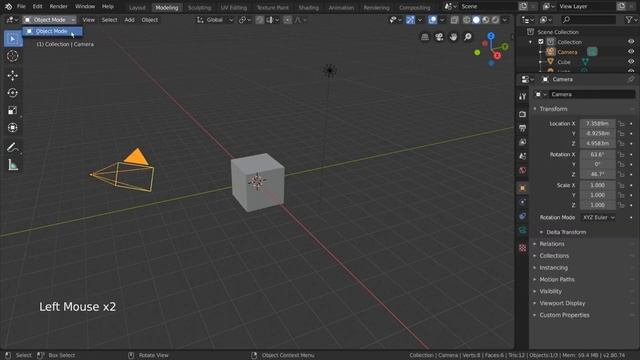Select the Annotate pencil tool

coord(13,147)
